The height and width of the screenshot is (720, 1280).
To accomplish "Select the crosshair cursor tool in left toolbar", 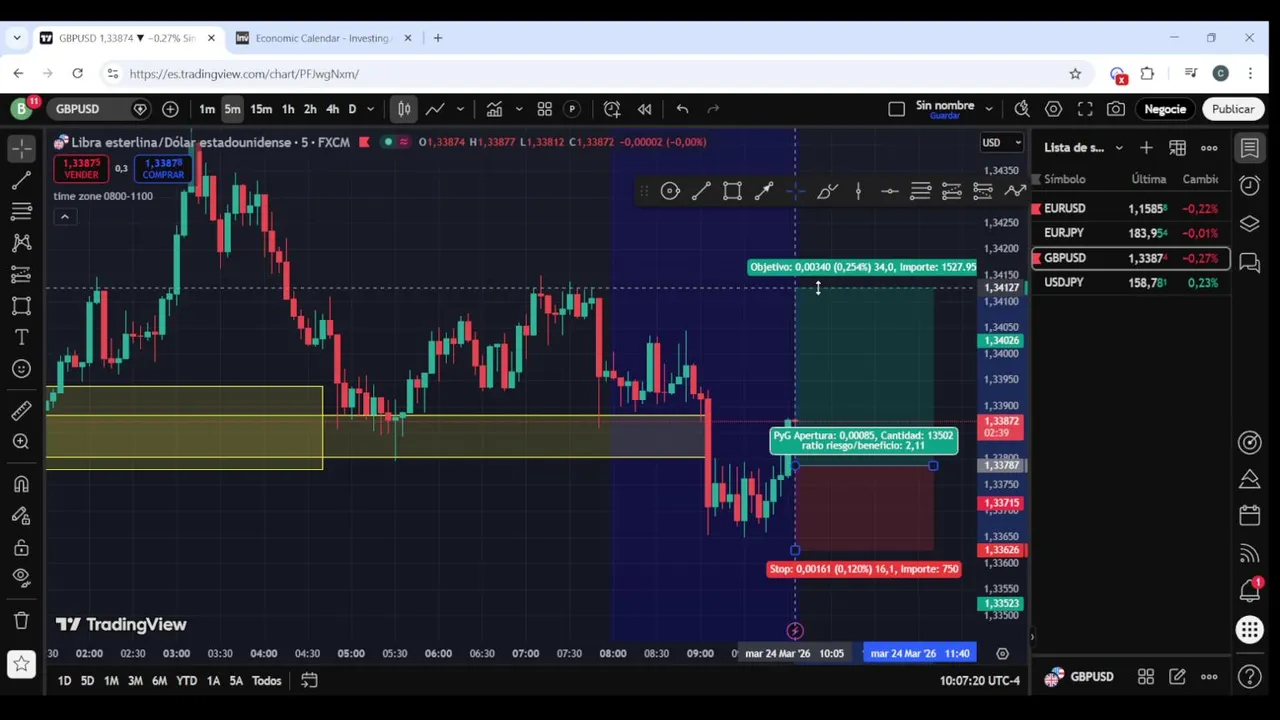I will [21, 148].
